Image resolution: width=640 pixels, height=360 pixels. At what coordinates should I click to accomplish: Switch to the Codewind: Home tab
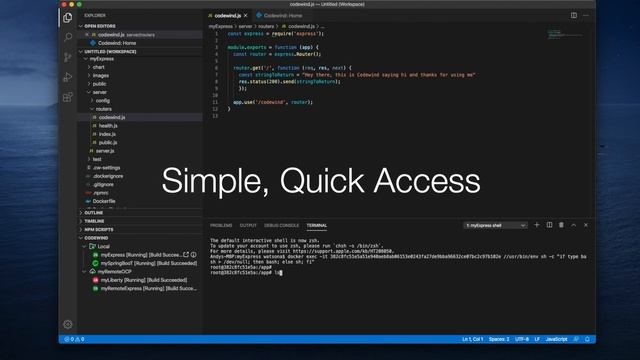[283, 16]
